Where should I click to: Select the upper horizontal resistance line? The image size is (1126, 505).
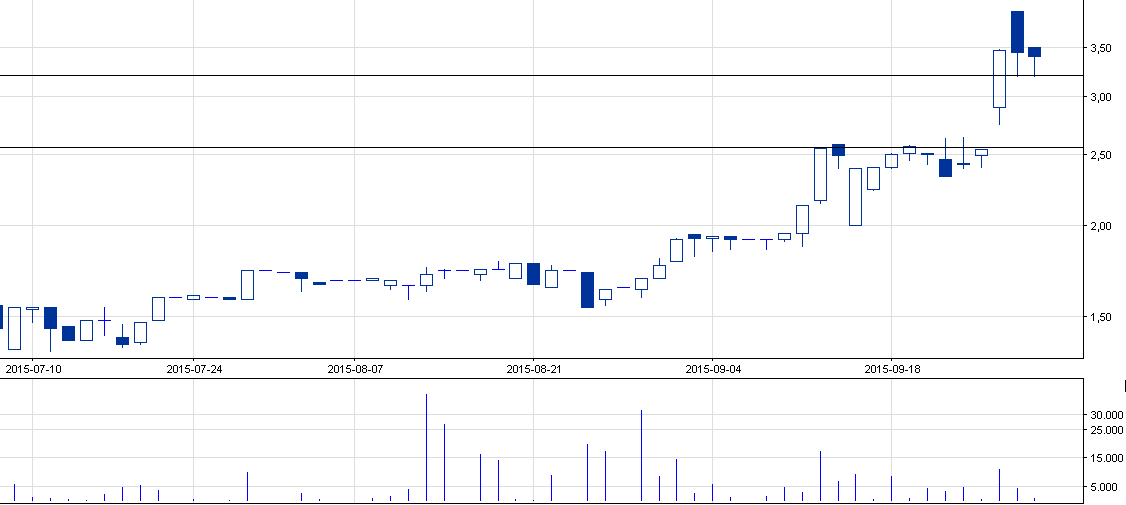500,75
